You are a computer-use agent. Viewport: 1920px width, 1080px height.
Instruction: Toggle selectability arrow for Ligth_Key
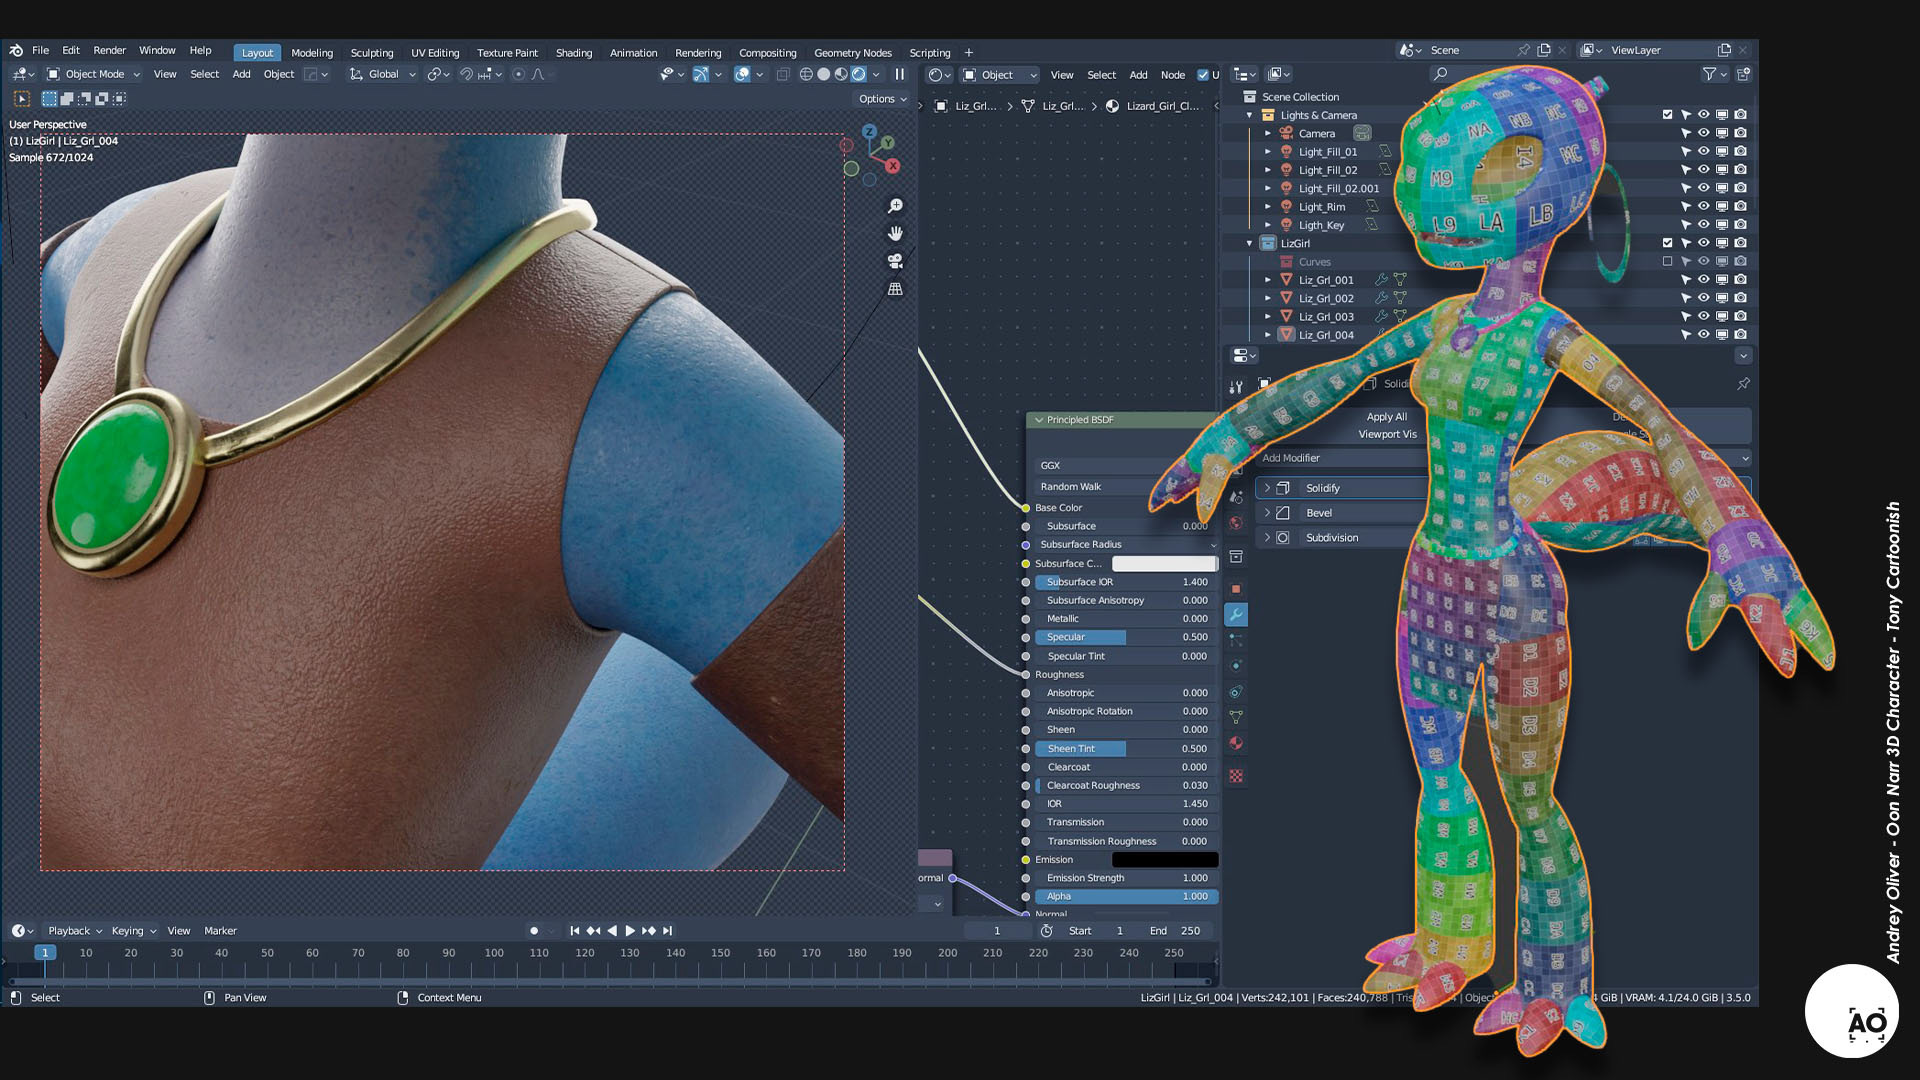coord(1686,225)
